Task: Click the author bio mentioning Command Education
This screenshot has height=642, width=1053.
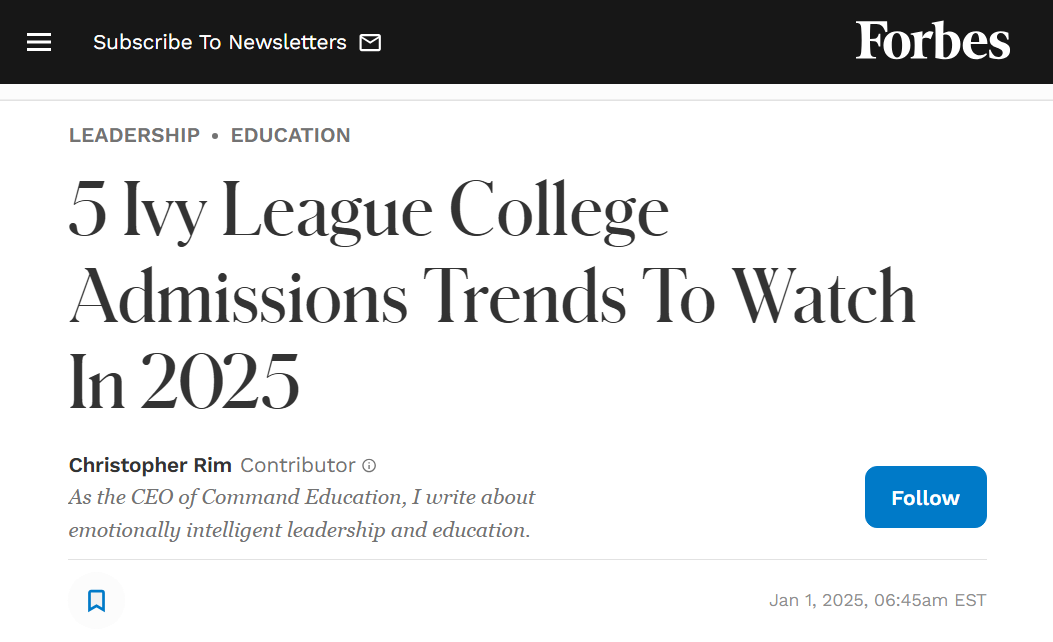Action: pyautogui.click(x=302, y=497)
